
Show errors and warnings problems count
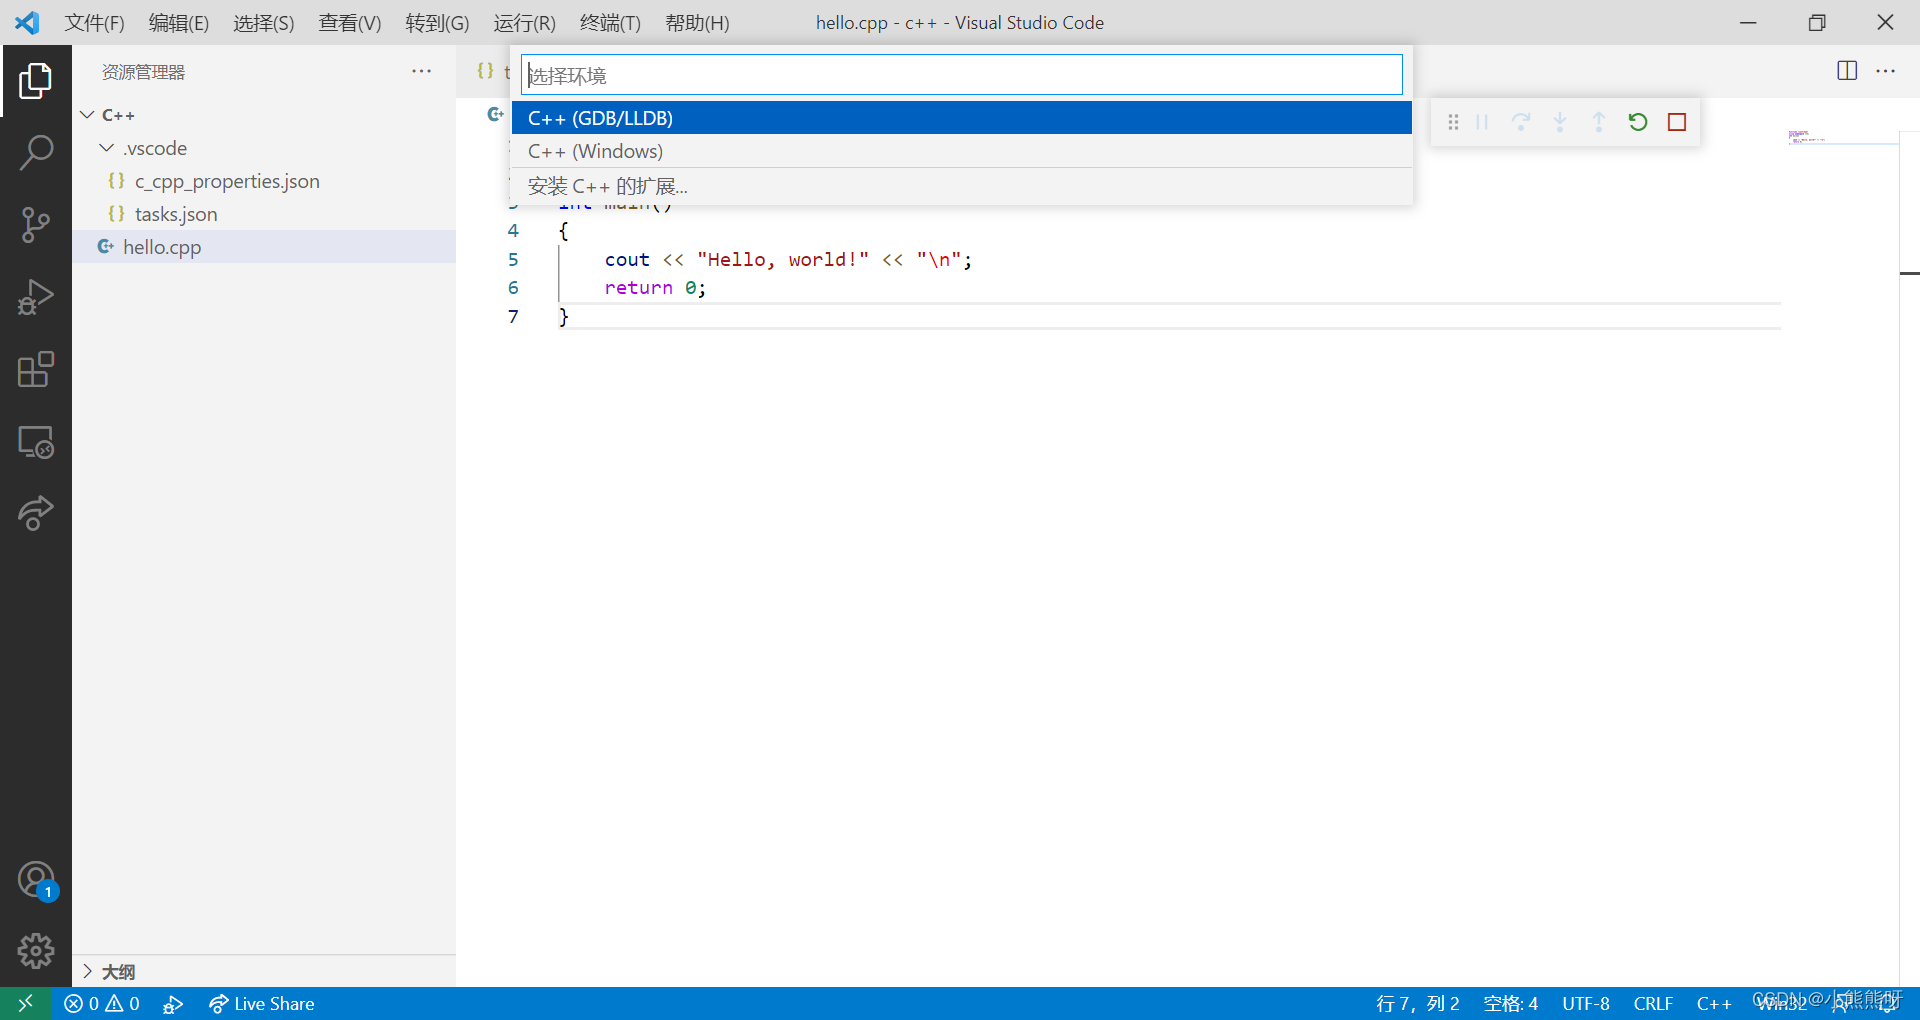pyautogui.click(x=101, y=1003)
